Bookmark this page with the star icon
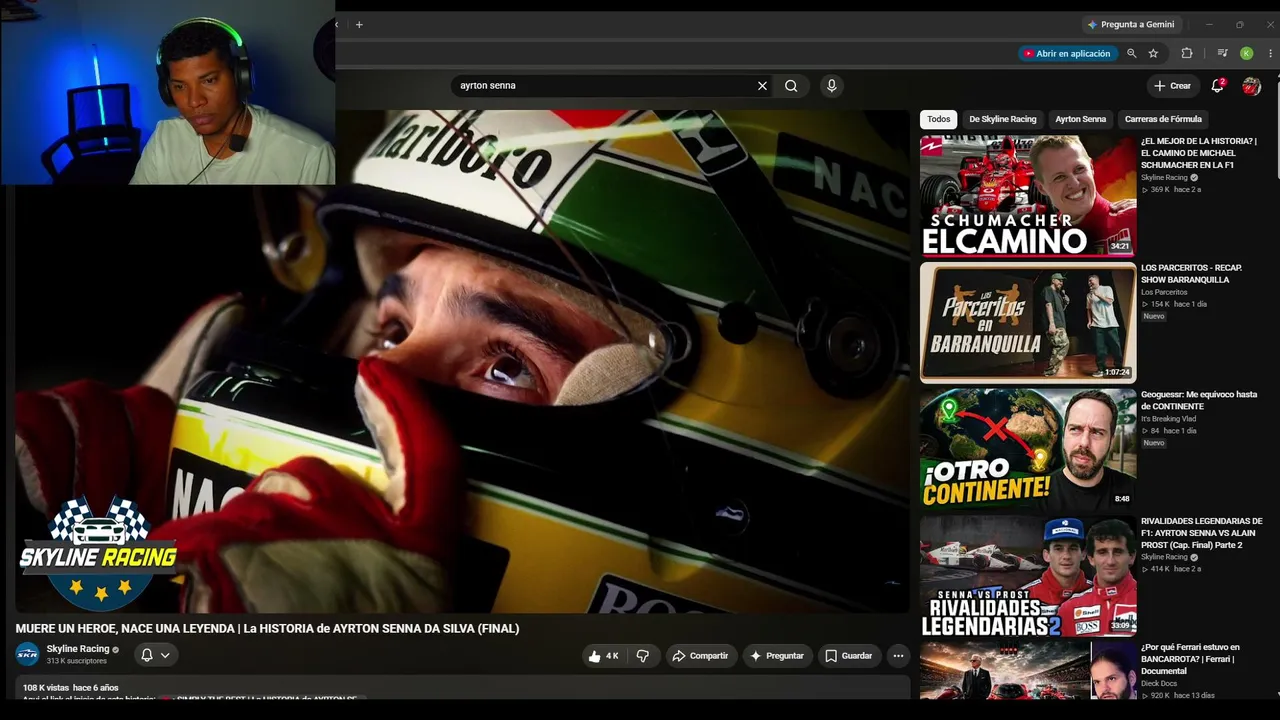 [x=1153, y=54]
